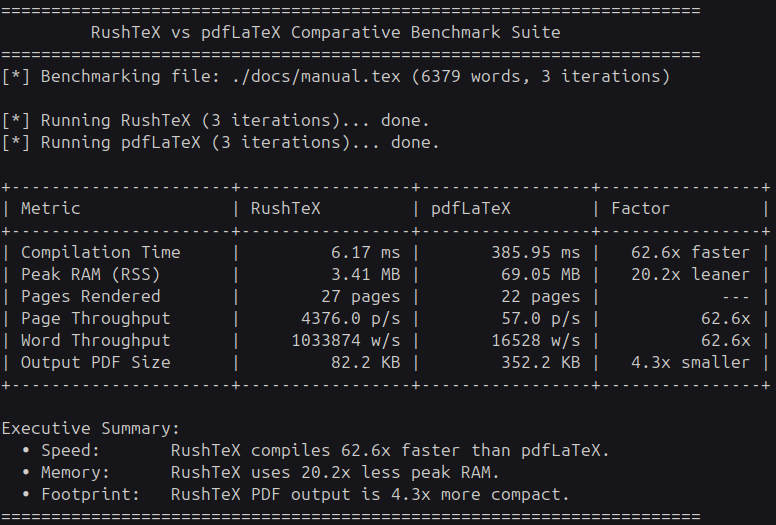
Task: Click the "4.3x smaller" factor cell
Action: (x=690, y=363)
